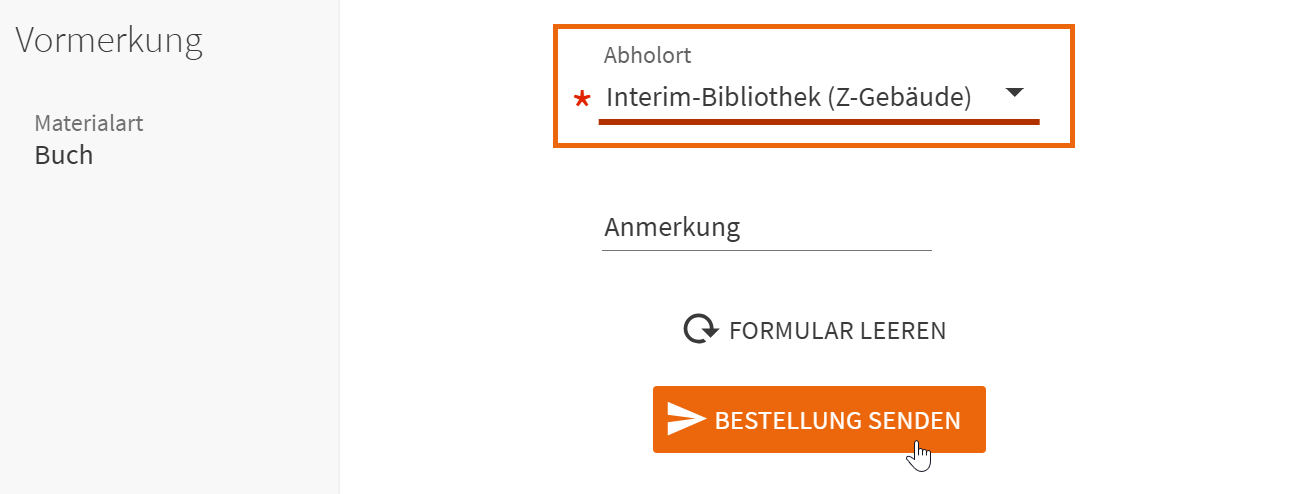Click the Vormerkung heading in sidebar

pos(109,41)
